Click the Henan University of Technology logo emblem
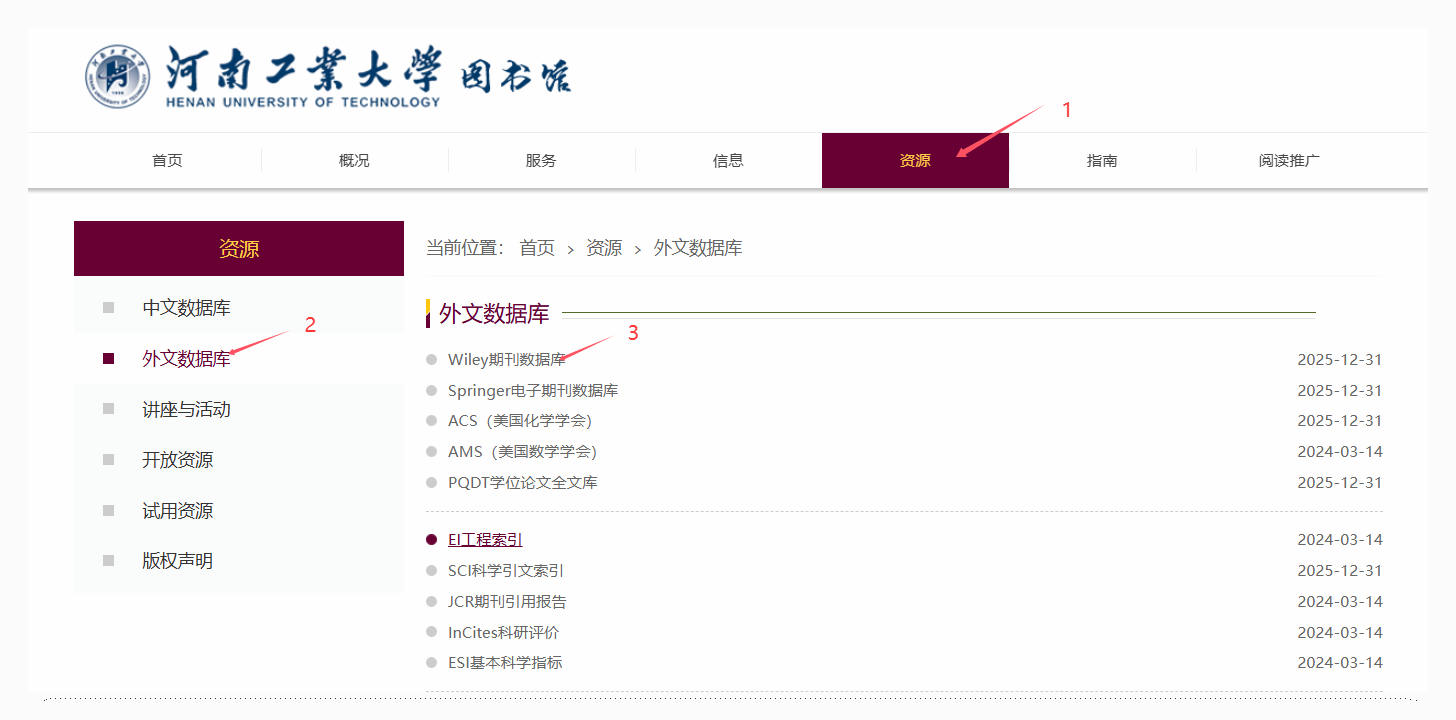Viewport: 1456px width, 720px height. (117, 77)
